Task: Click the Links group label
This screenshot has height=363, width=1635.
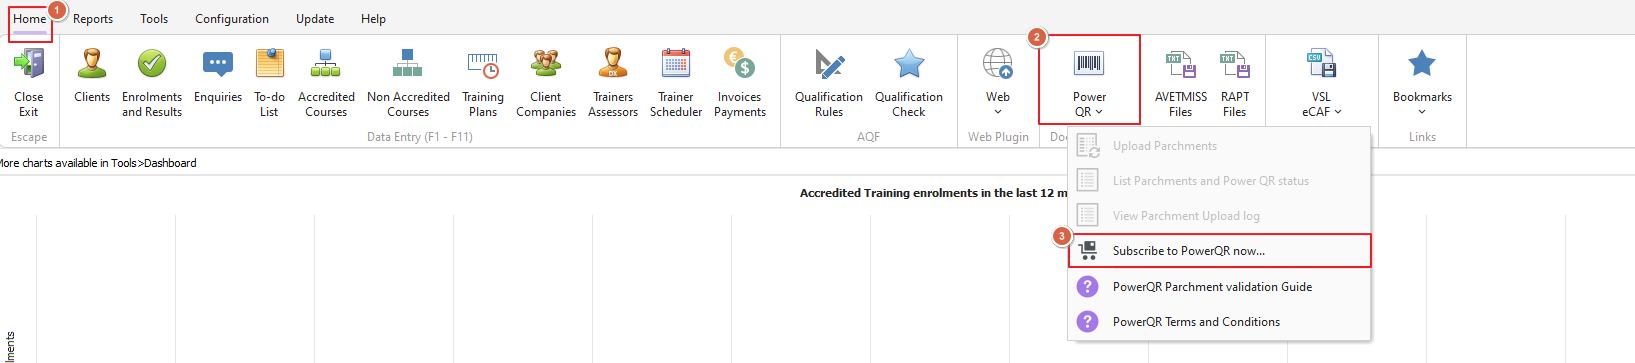Action: 1422,137
